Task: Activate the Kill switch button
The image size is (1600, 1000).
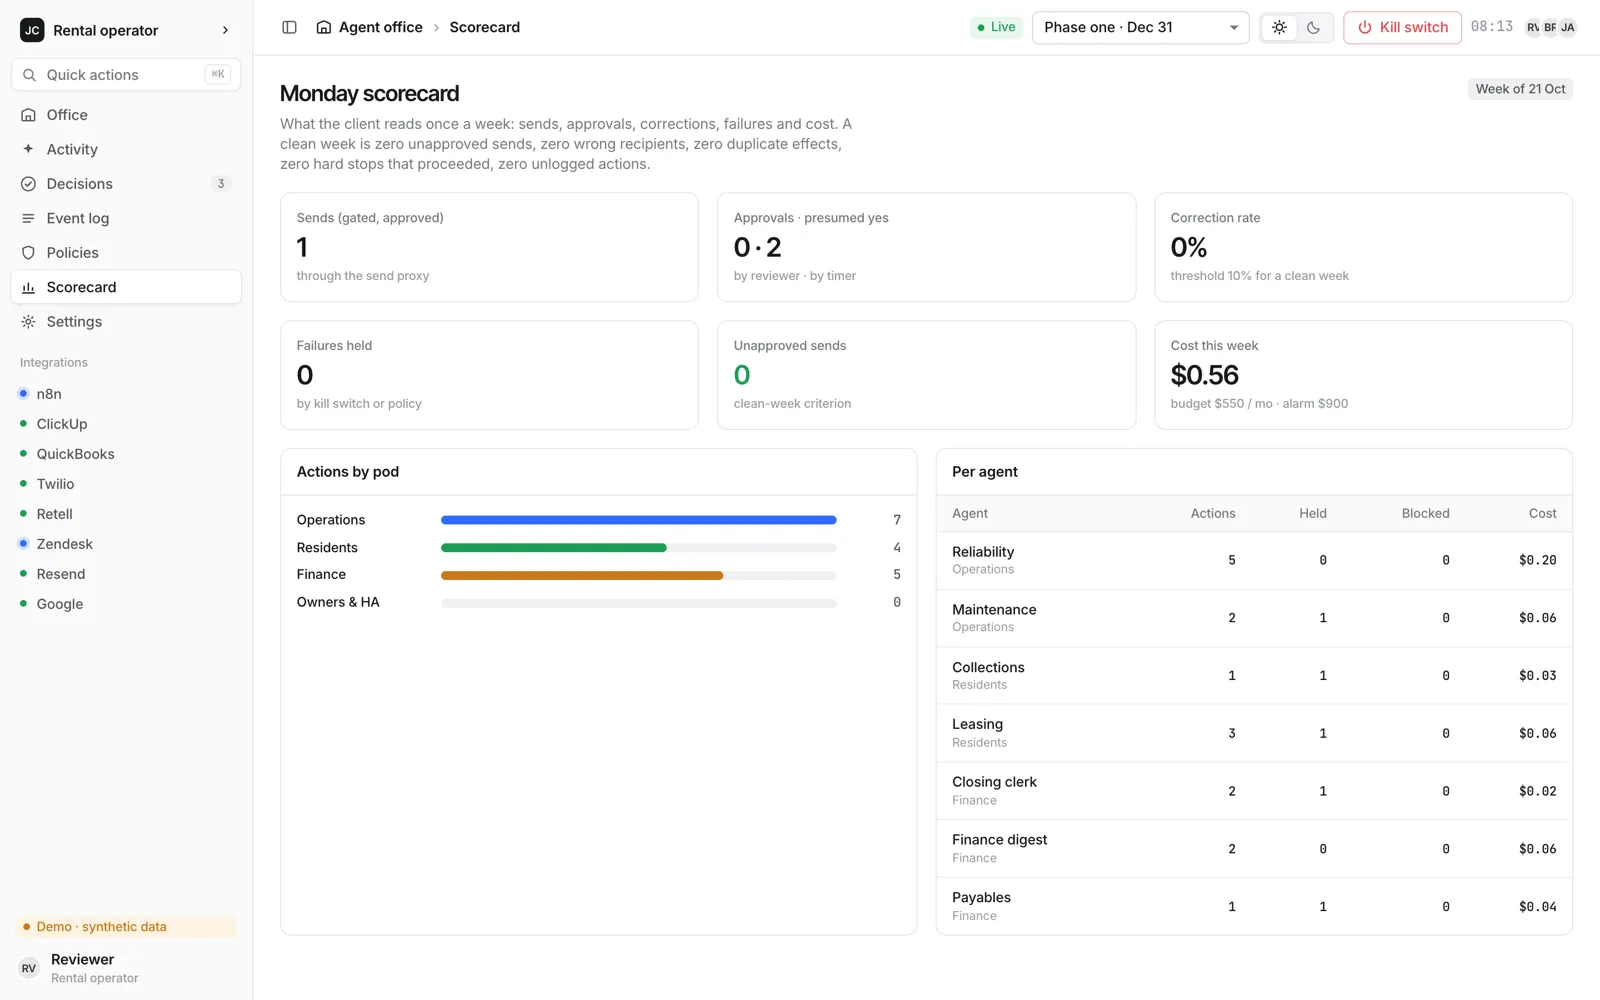Action: click(1402, 27)
